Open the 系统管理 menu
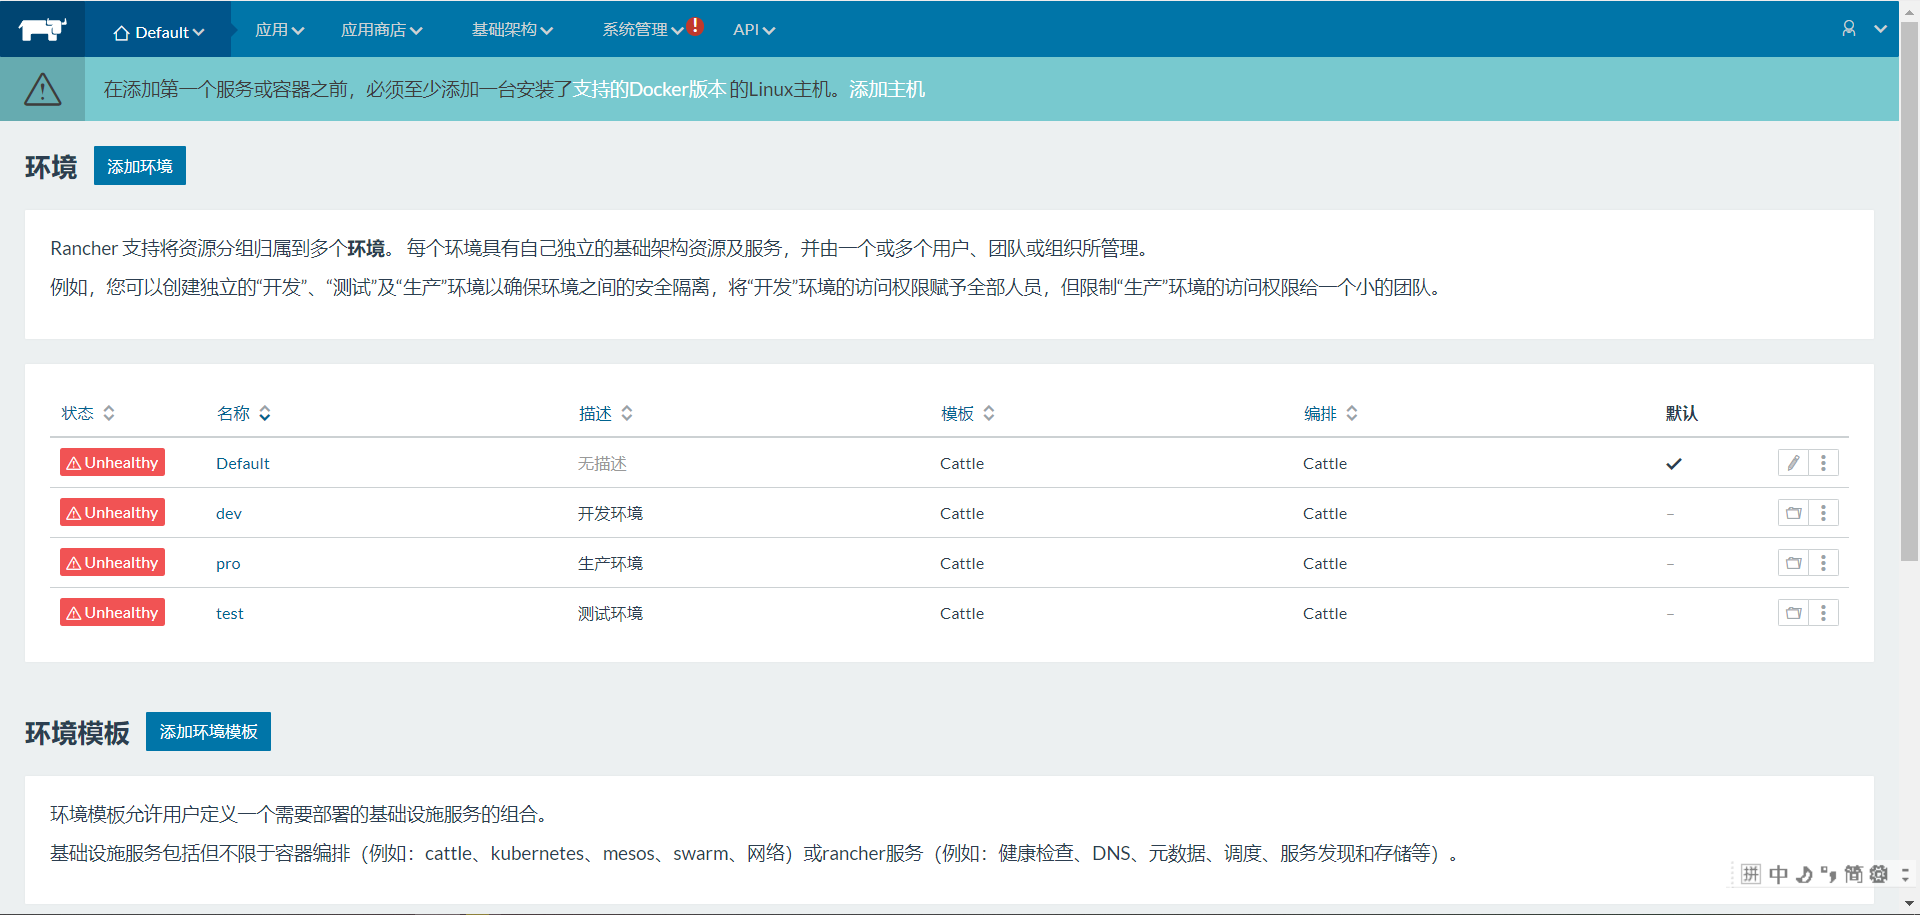This screenshot has width=1920, height=915. tap(642, 30)
